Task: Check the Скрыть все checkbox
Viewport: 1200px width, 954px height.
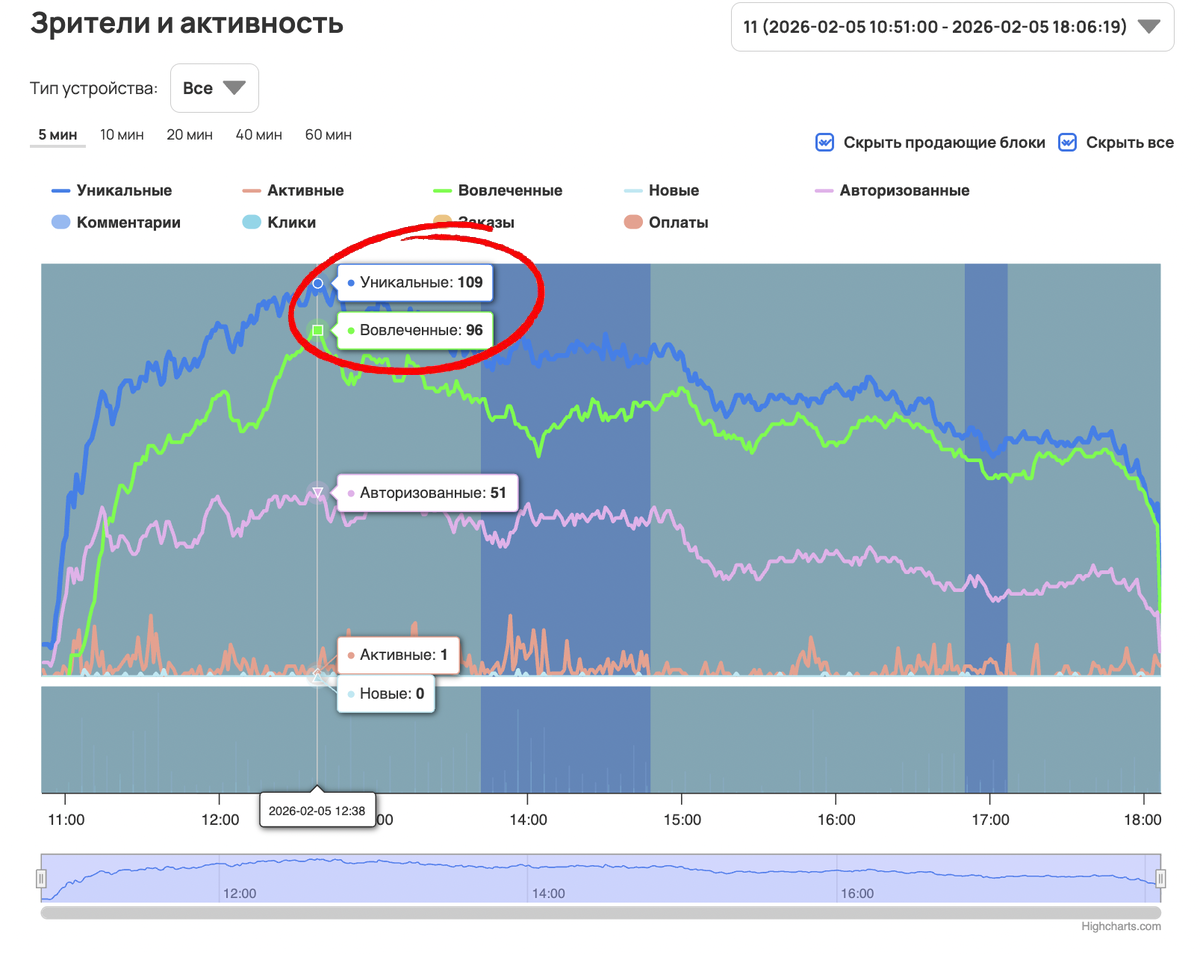Action: tap(1068, 143)
